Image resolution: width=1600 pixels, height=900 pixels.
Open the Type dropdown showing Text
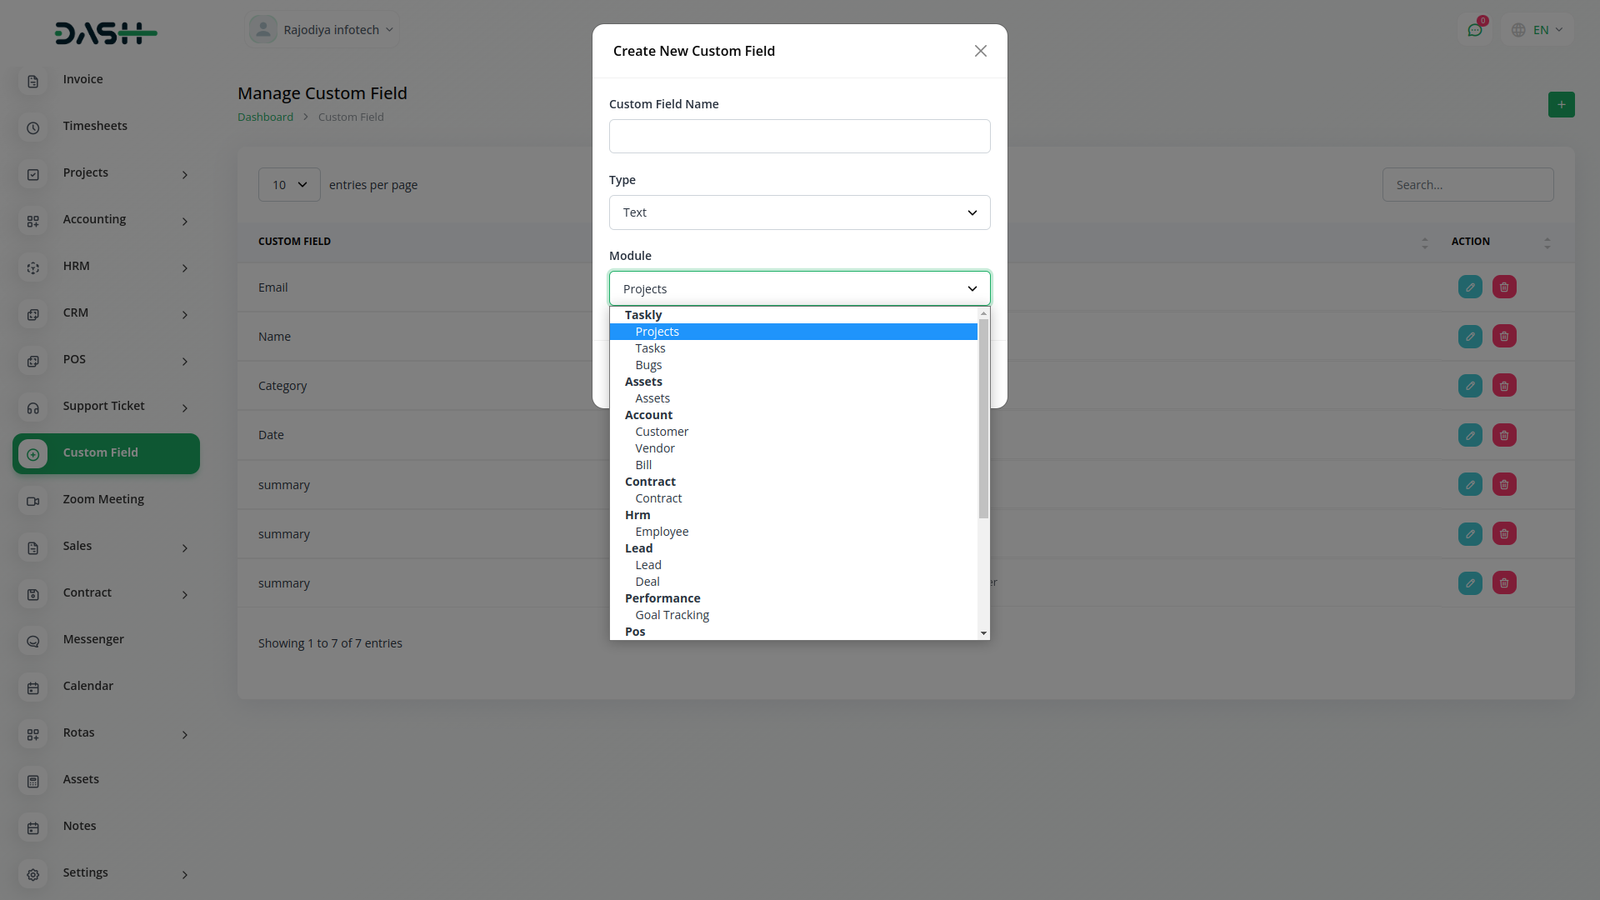pos(799,213)
